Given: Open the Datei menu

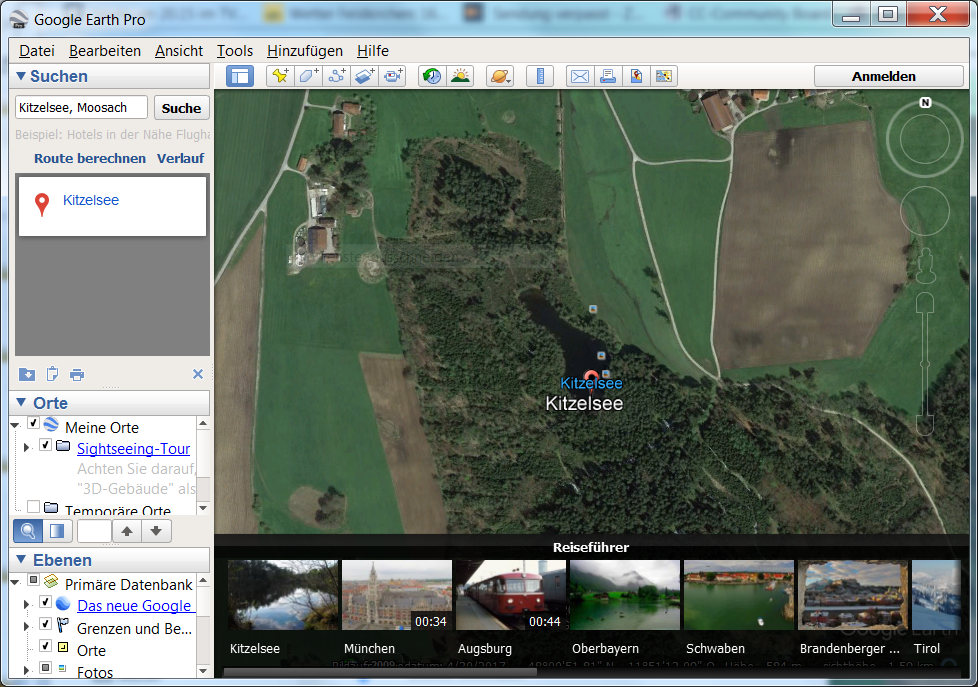Looking at the screenshot, I should [x=37, y=51].
